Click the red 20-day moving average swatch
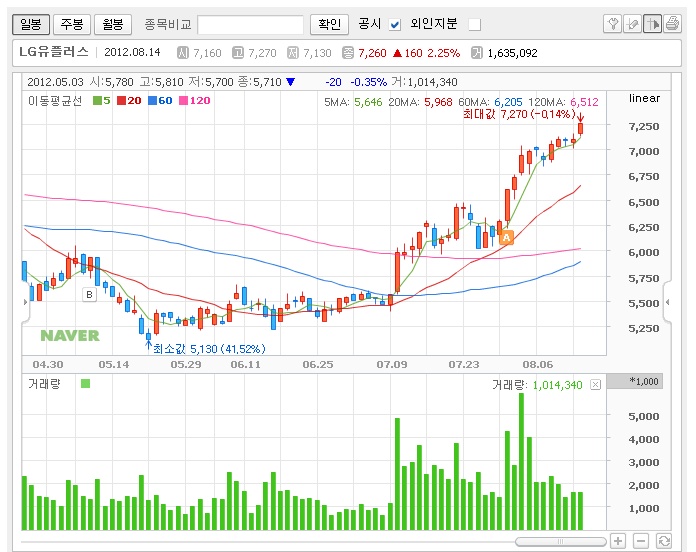696x552 pixels. point(122,101)
